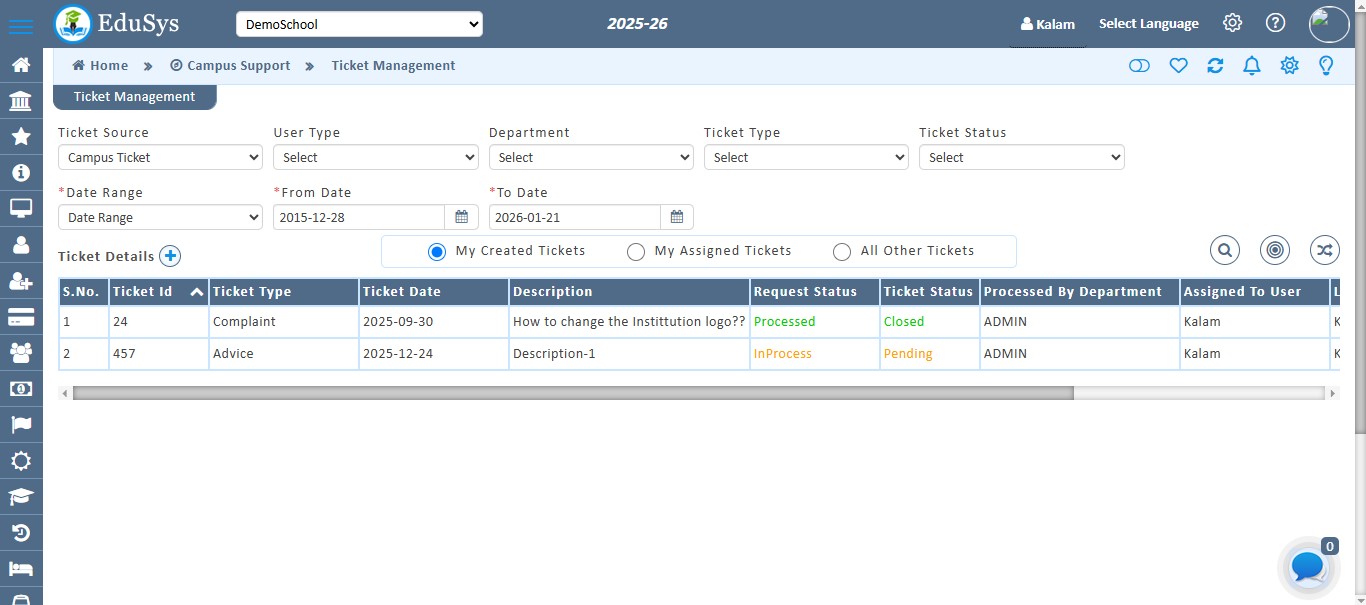Click the heart favorites icon in the top bar
Image resolution: width=1366 pixels, height=605 pixels.
pyautogui.click(x=1178, y=65)
